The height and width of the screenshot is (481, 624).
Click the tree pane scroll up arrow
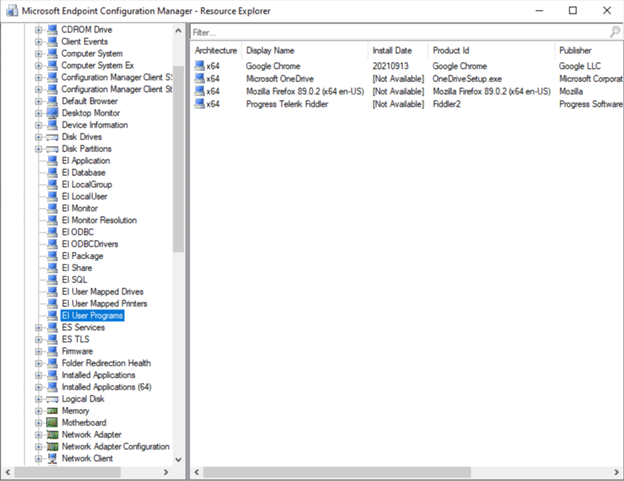coord(178,30)
